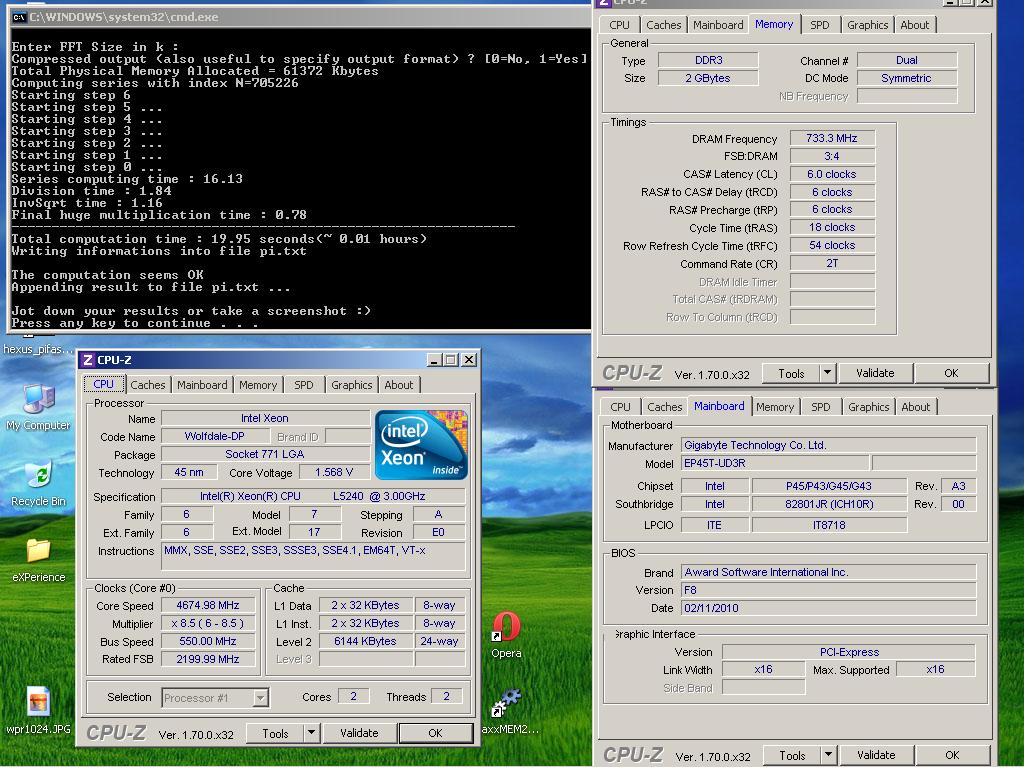The height and width of the screenshot is (768, 1024).
Task: Expand Tools dropdown arrow in Memory window
Action: [827, 373]
